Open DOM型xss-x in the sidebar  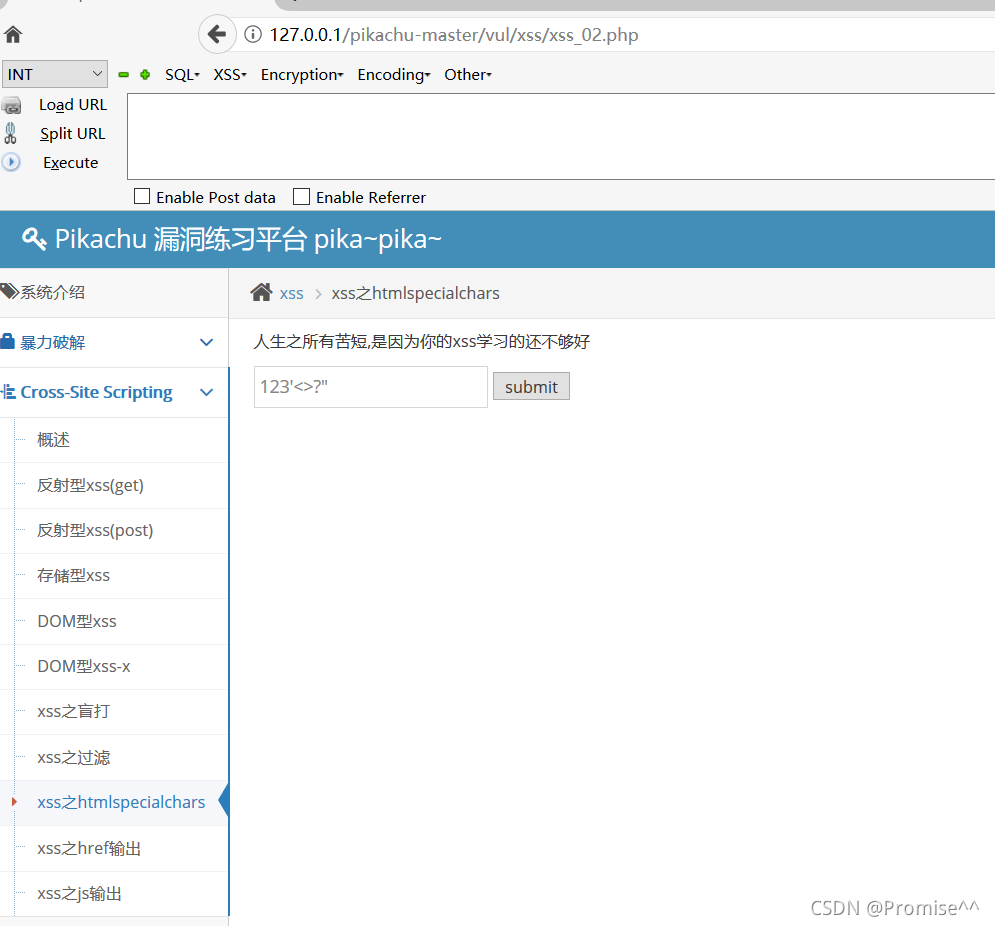coord(84,666)
